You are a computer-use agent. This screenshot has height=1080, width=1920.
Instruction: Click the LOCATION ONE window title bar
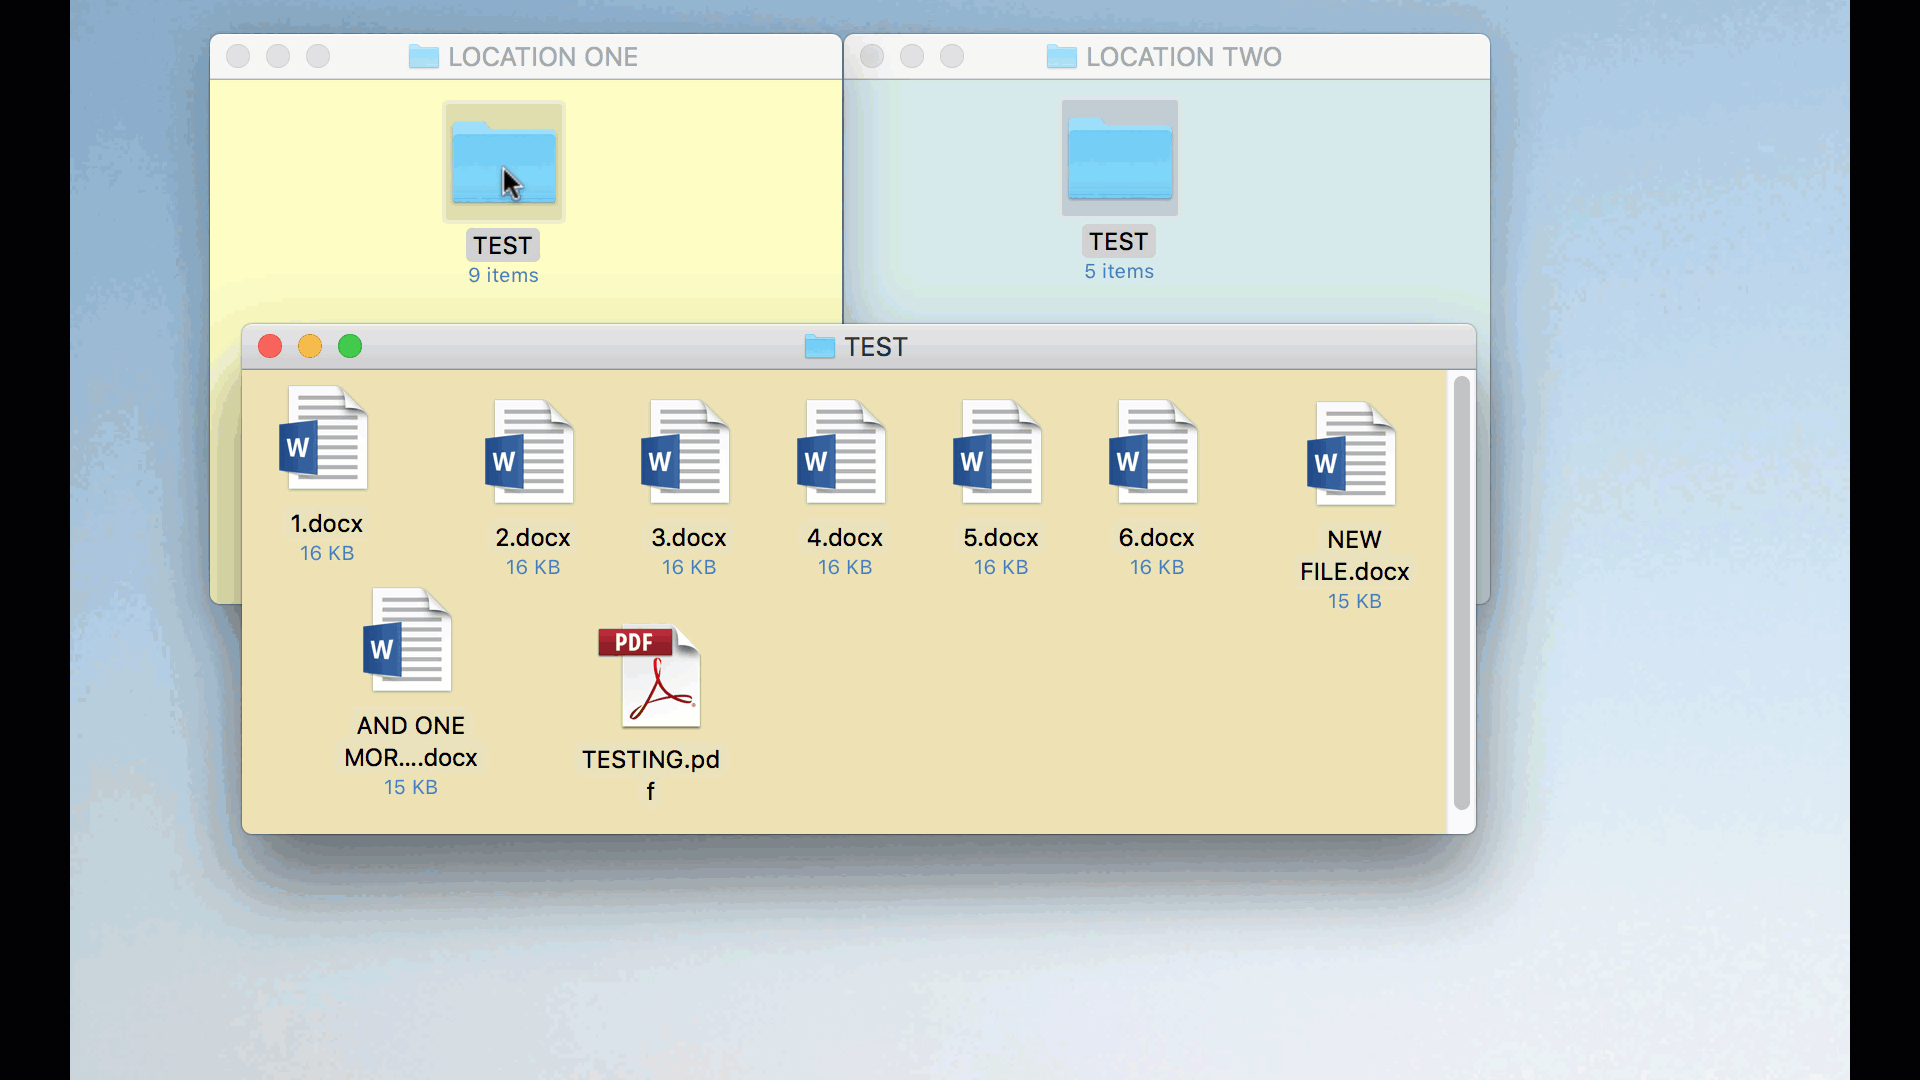[542, 57]
